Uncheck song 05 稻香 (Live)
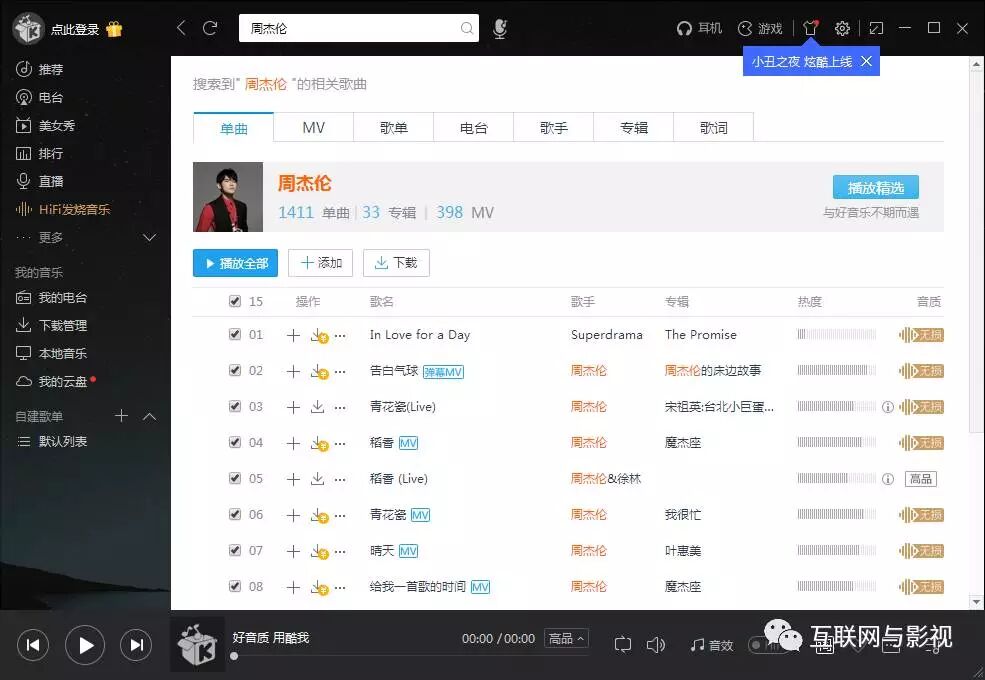The height and width of the screenshot is (680, 985). (x=235, y=478)
